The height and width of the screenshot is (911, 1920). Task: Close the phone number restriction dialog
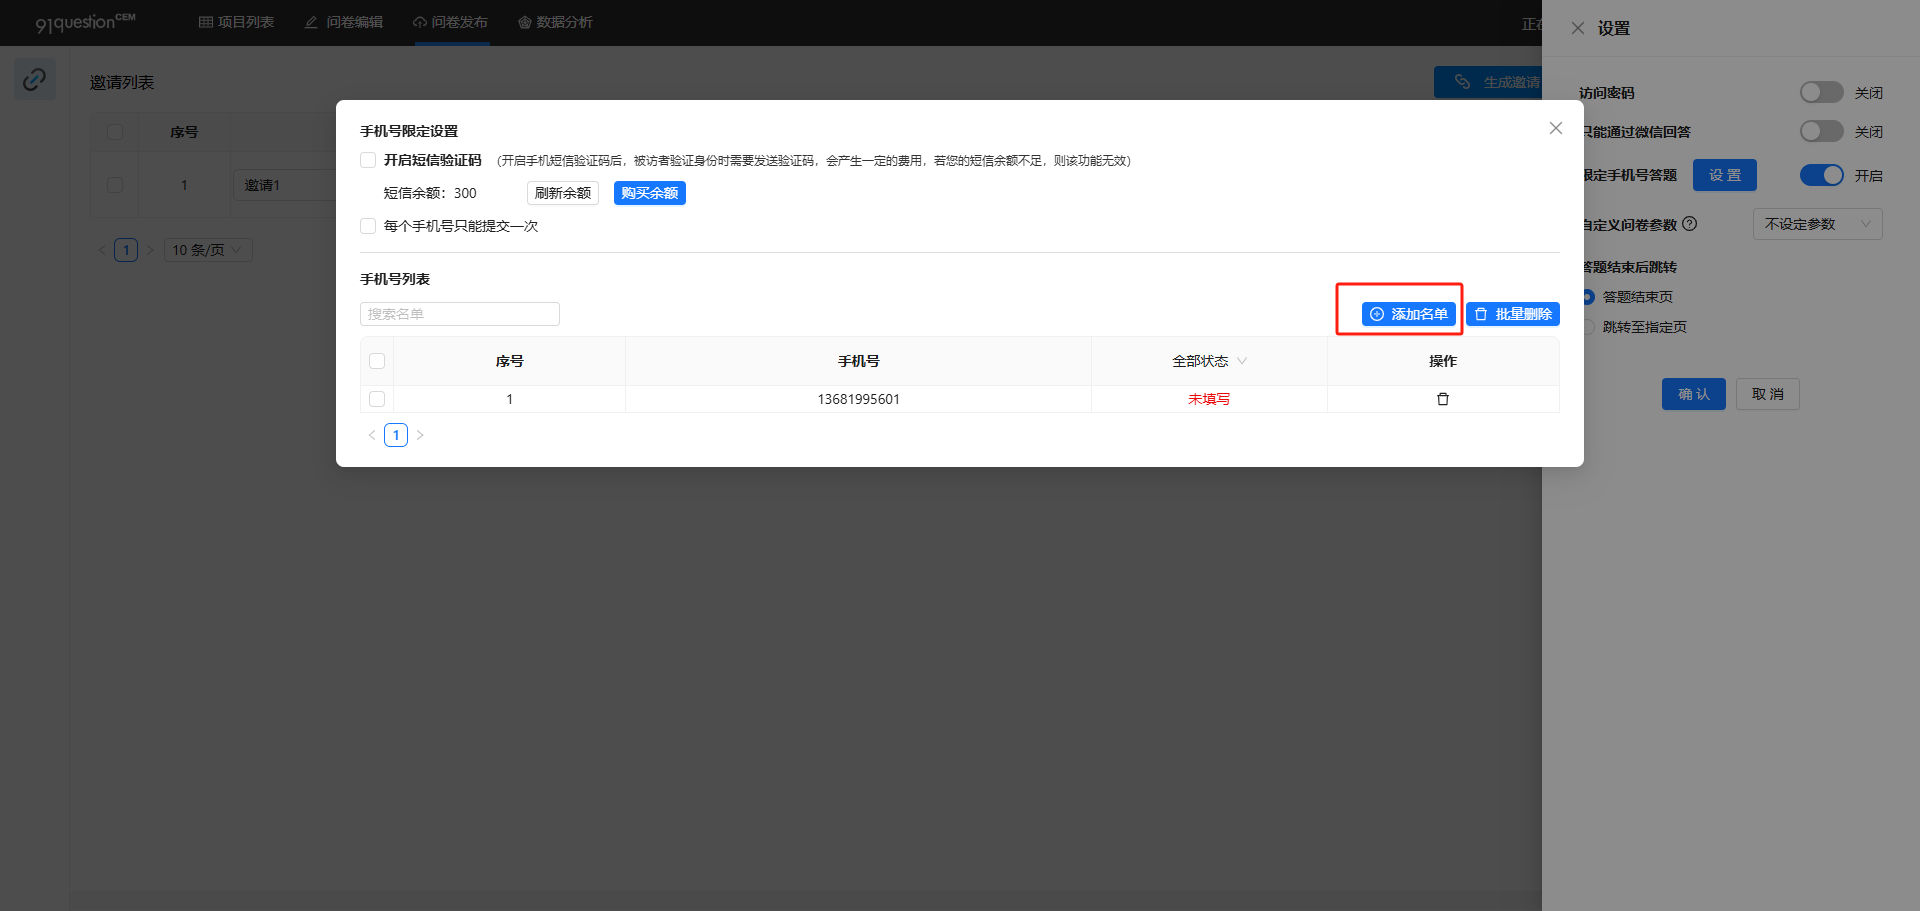(1555, 128)
